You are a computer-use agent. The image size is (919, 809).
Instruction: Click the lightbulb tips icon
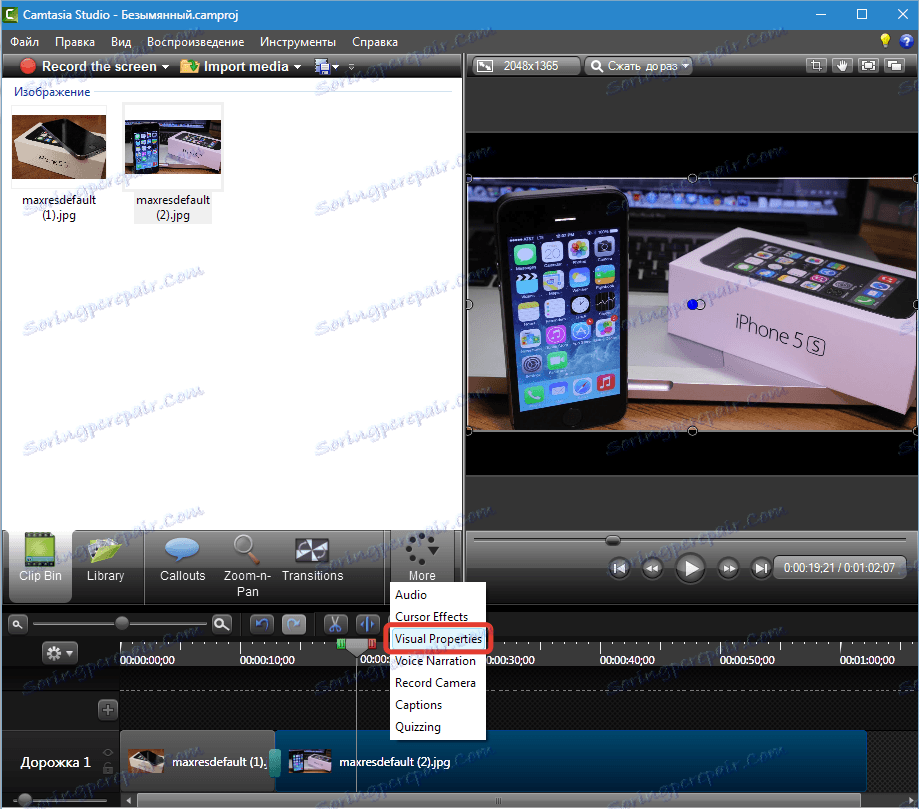(885, 40)
